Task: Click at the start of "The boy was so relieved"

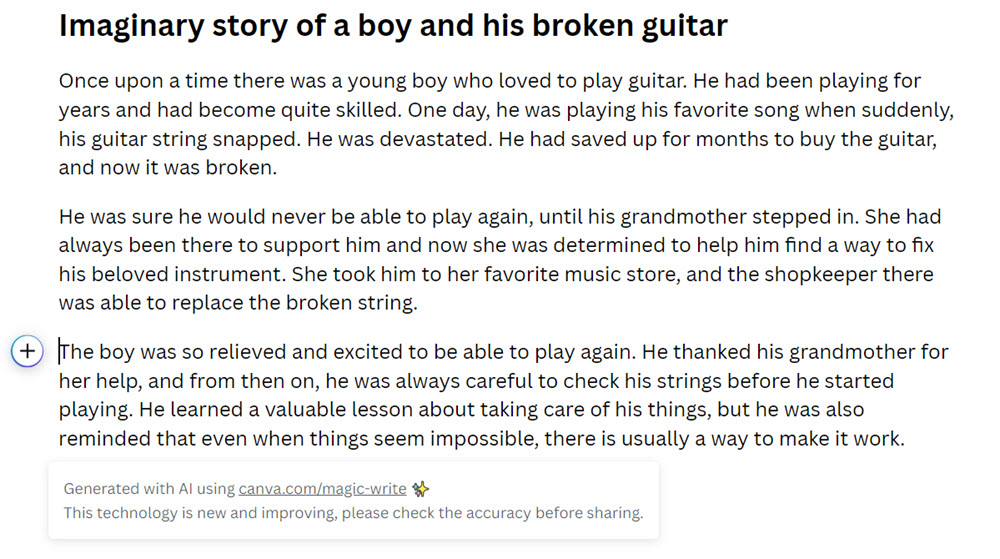Action: point(61,352)
